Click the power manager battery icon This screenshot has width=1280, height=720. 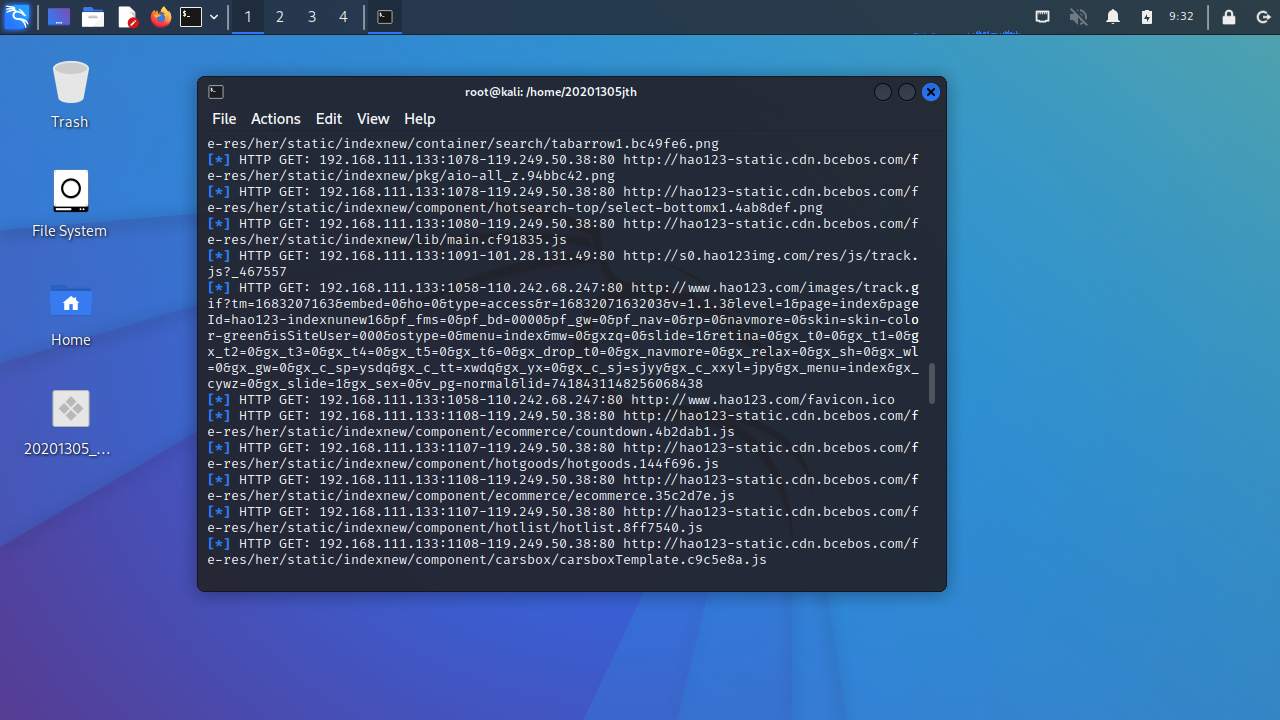[1147, 17]
